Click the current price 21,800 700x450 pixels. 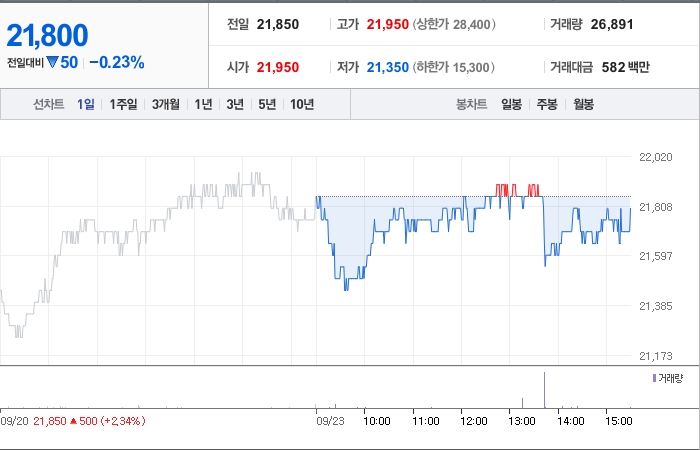(47, 35)
